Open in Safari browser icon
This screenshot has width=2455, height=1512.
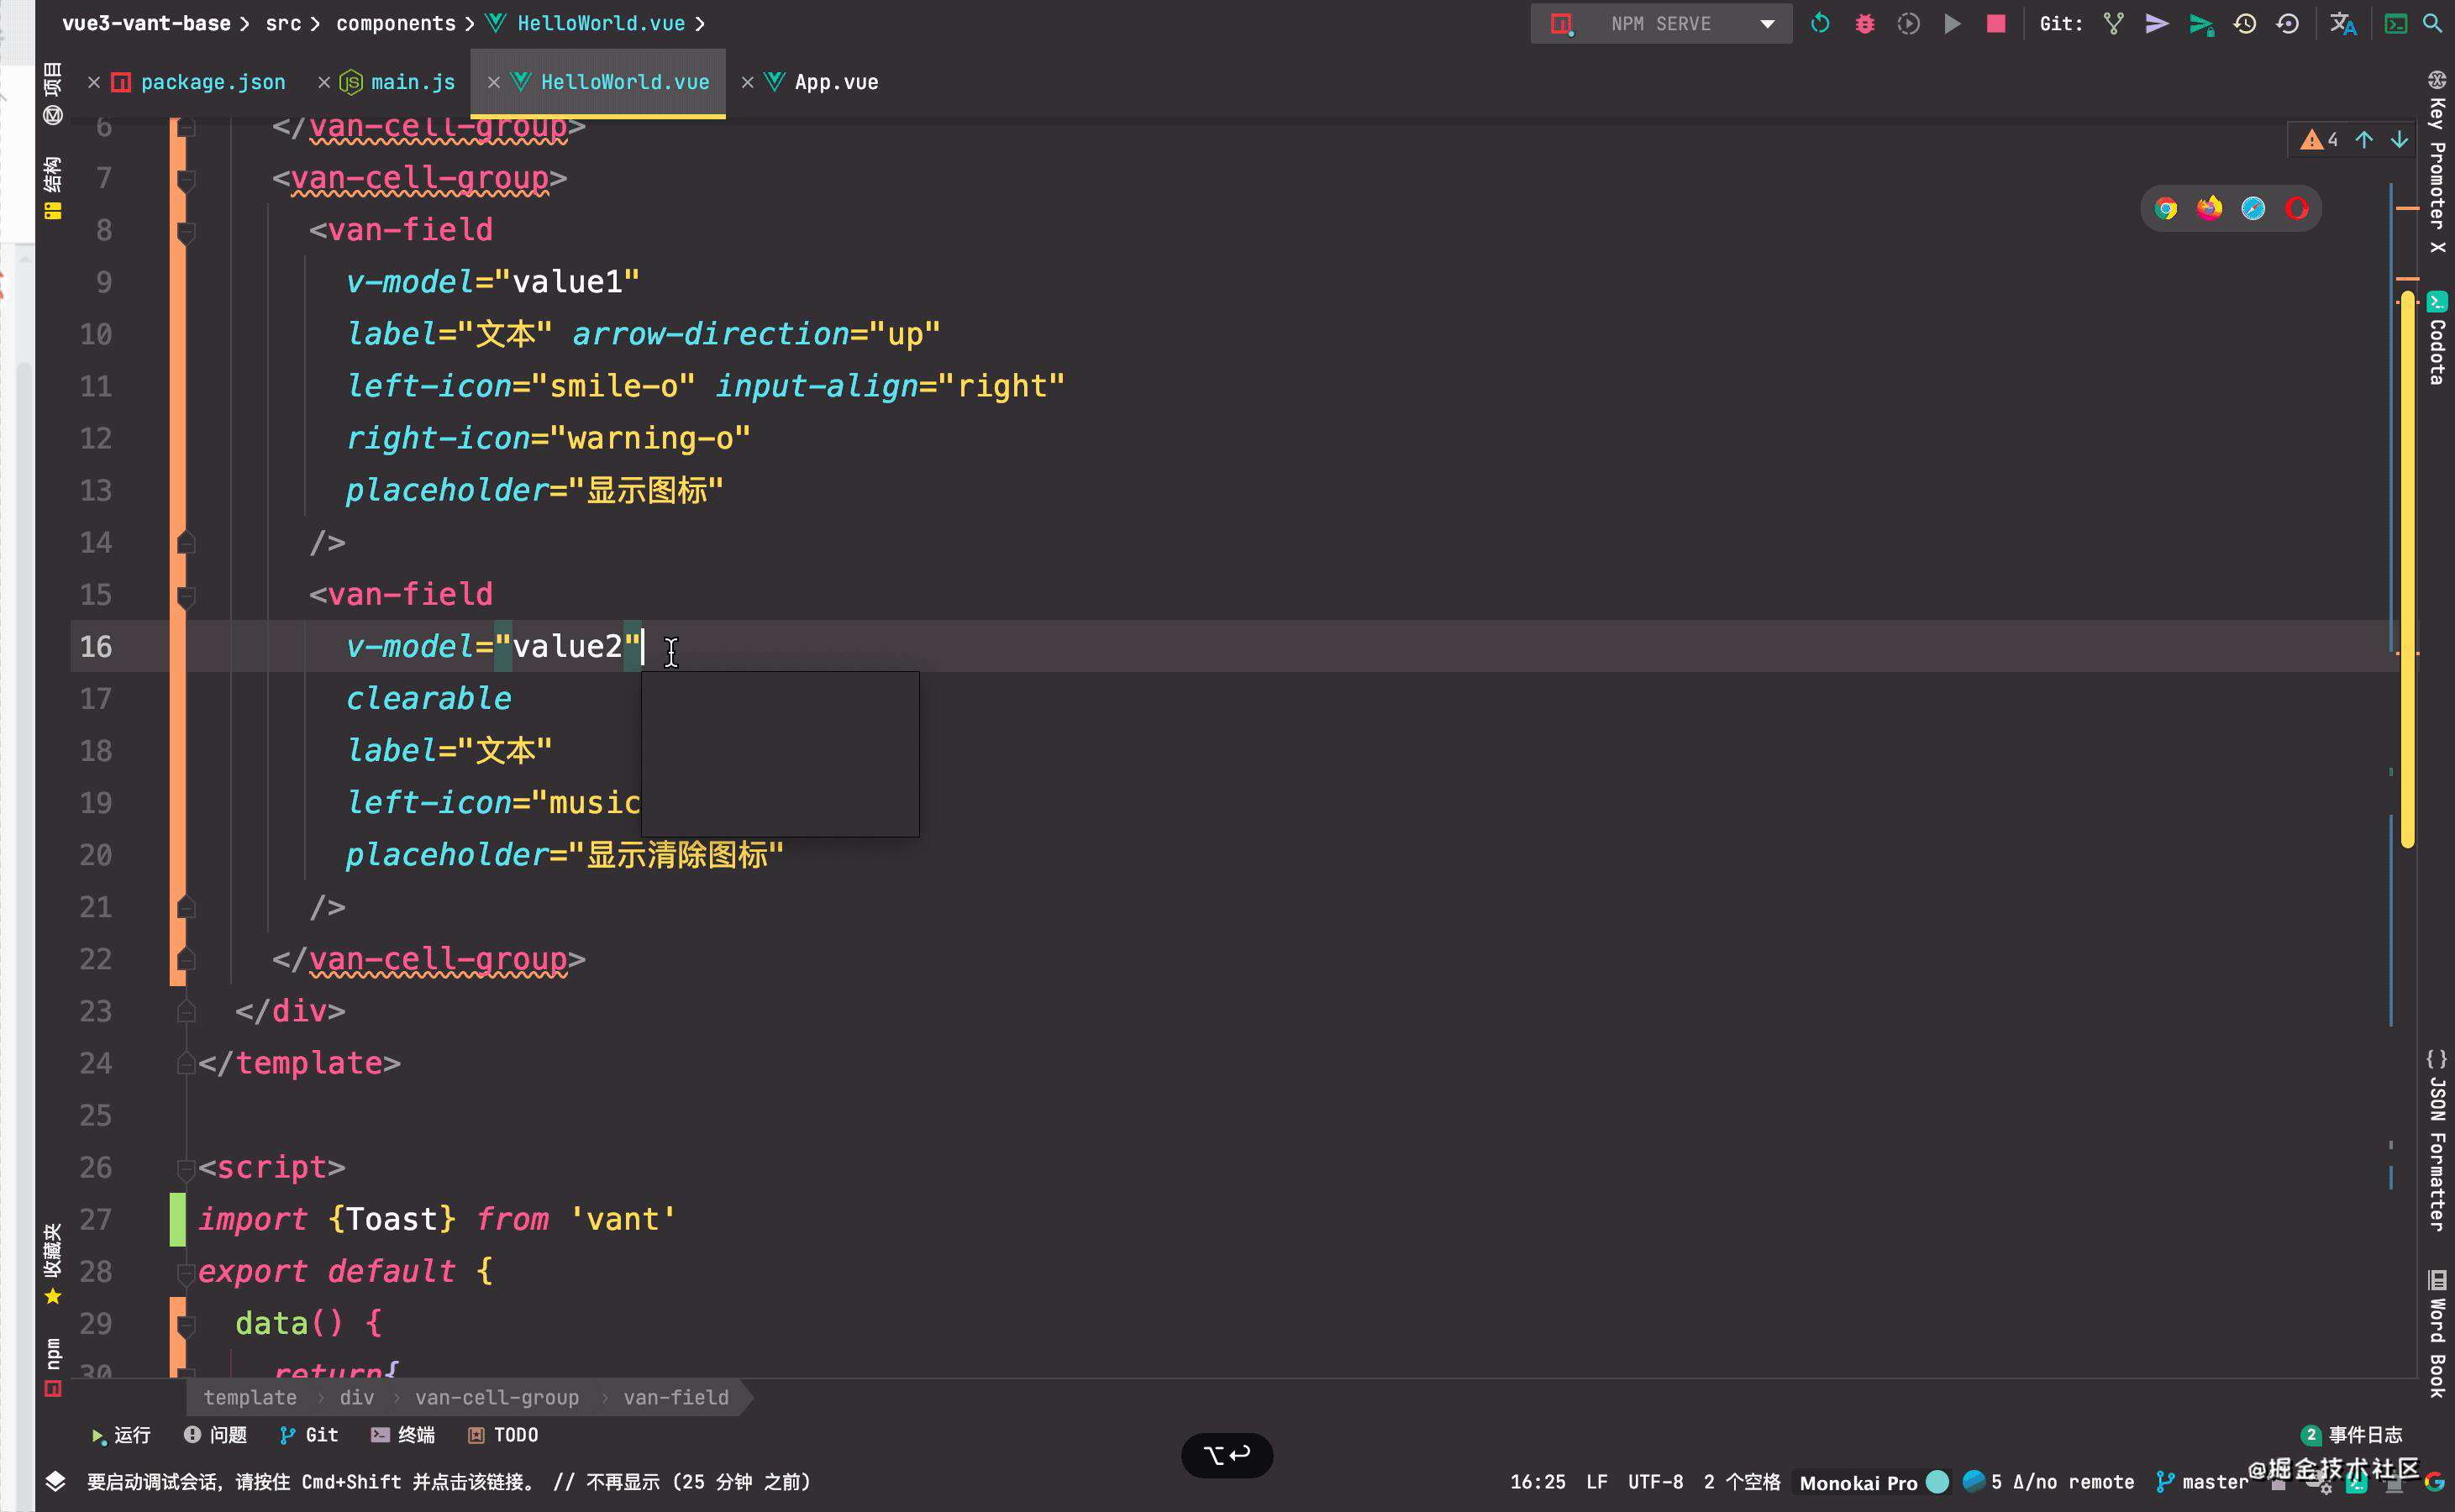[2253, 208]
